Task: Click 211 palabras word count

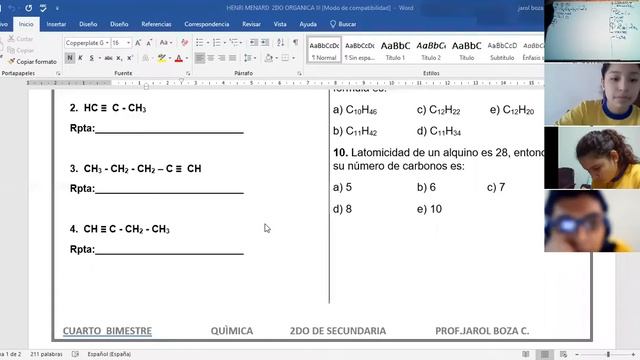Action: [46, 354]
